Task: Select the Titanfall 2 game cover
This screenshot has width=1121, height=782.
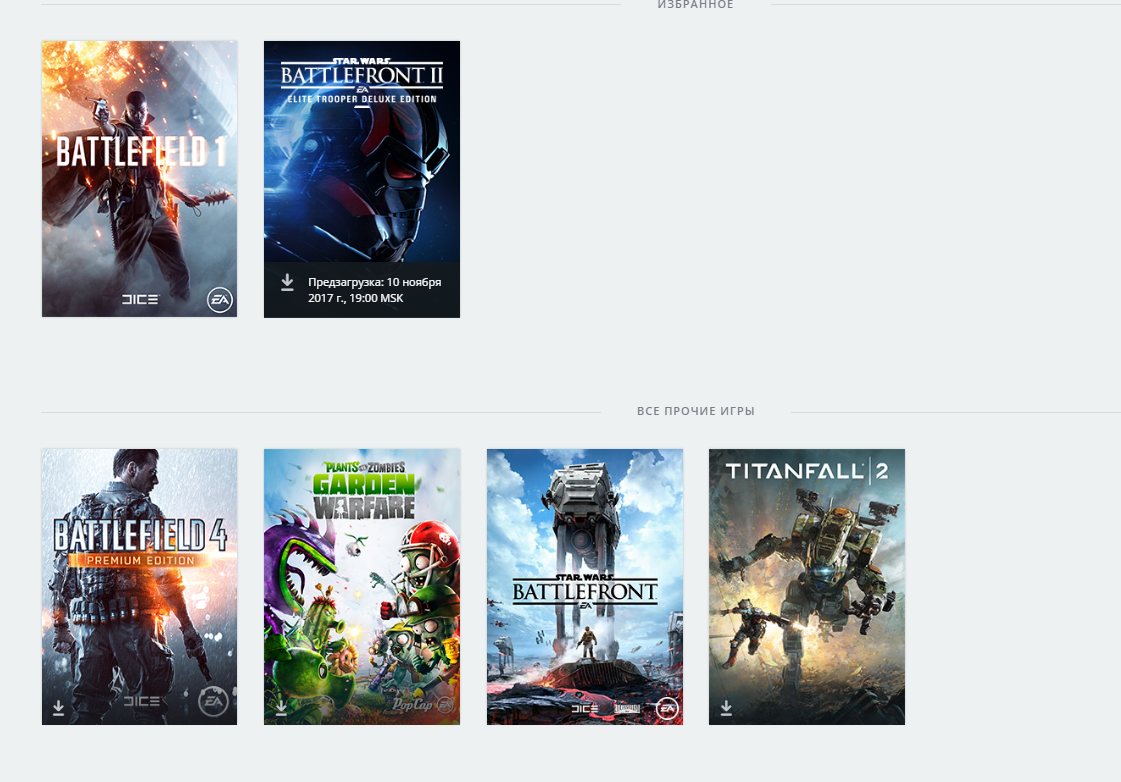Action: tap(807, 587)
